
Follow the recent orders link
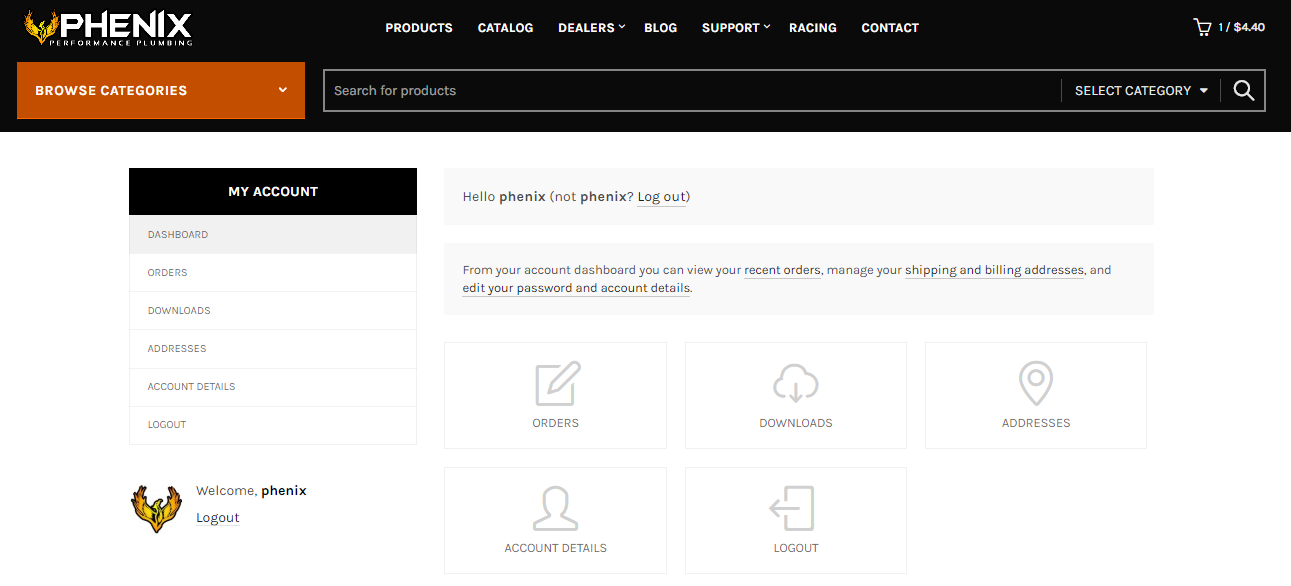[x=782, y=270]
